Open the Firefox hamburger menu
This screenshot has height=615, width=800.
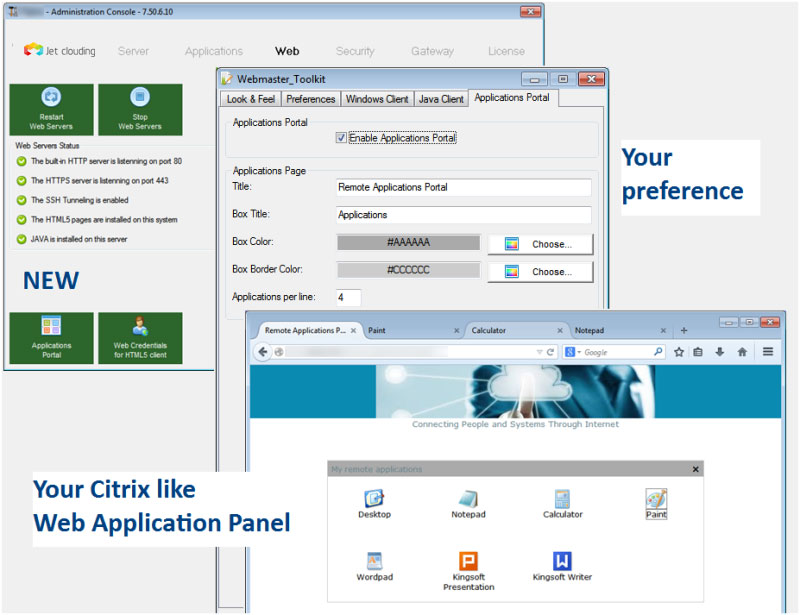pos(766,352)
